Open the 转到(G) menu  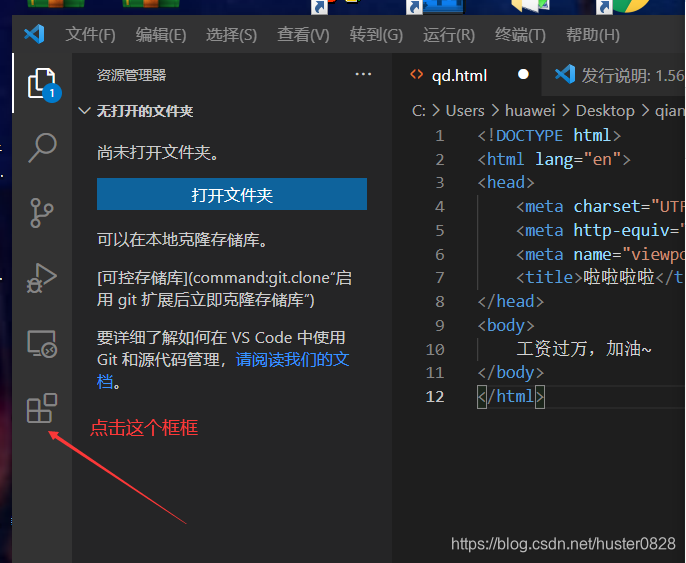tap(376, 35)
